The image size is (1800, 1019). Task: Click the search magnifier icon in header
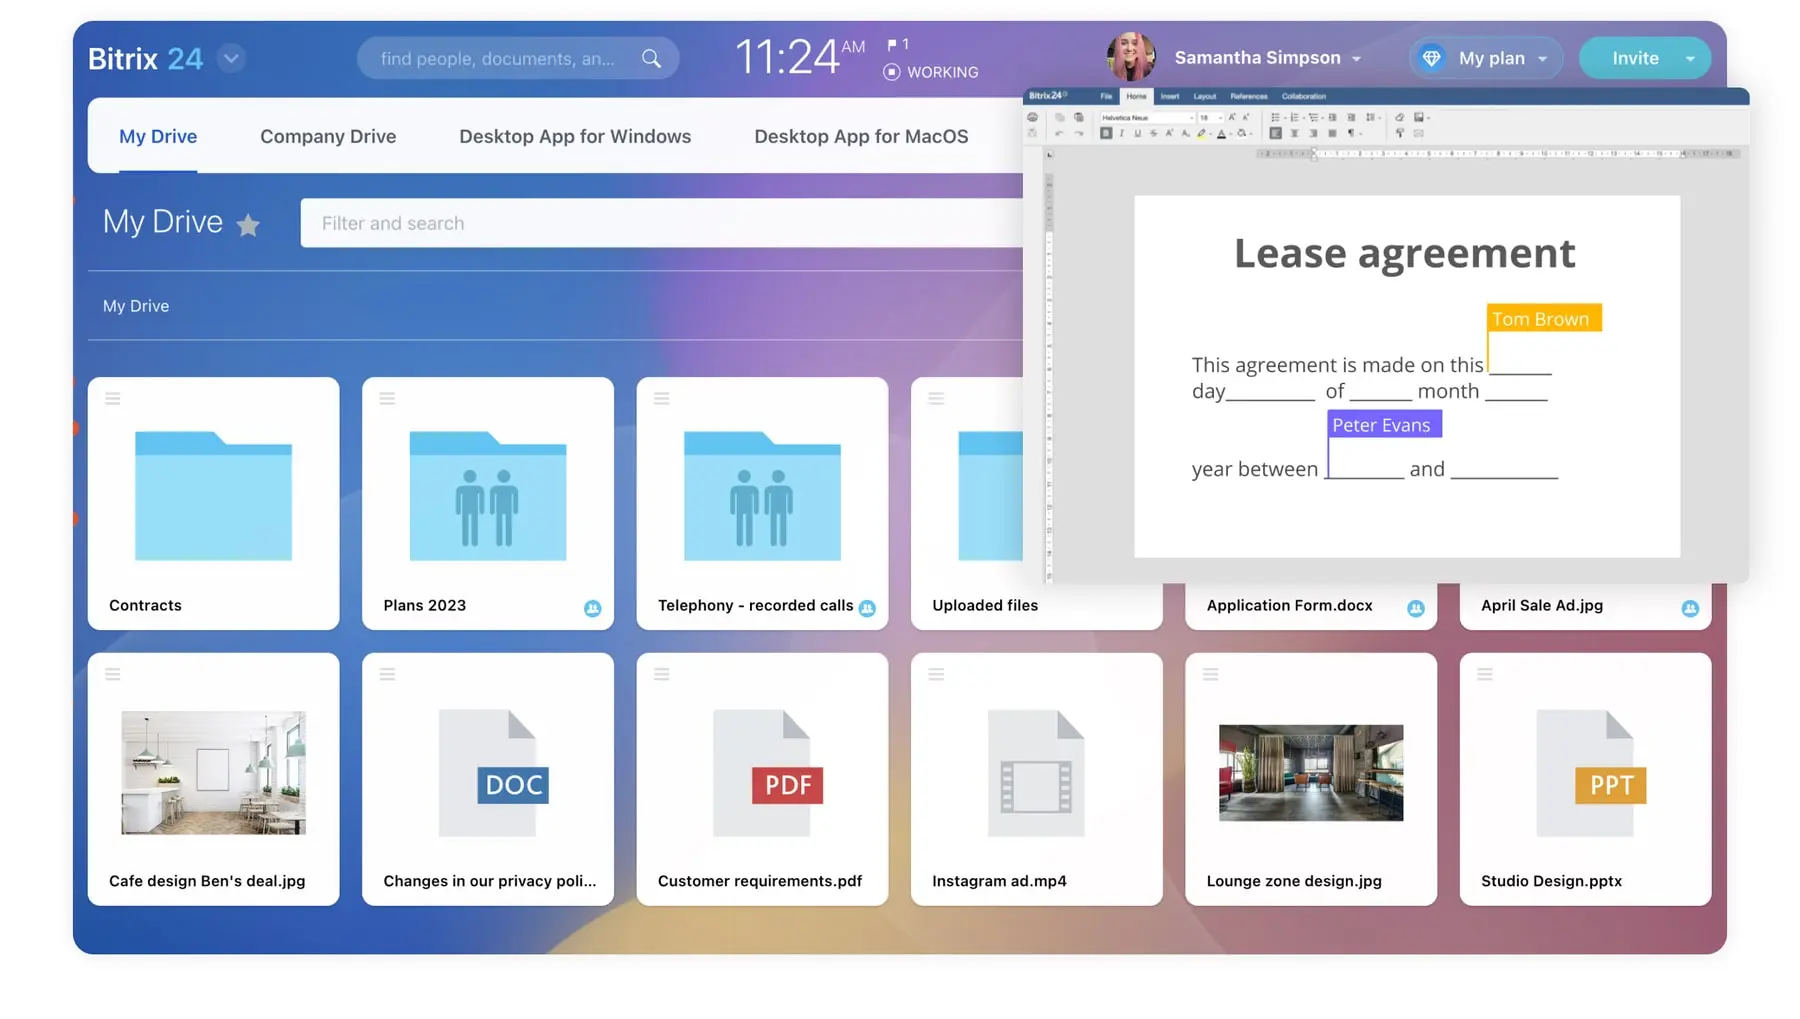click(x=651, y=59)
